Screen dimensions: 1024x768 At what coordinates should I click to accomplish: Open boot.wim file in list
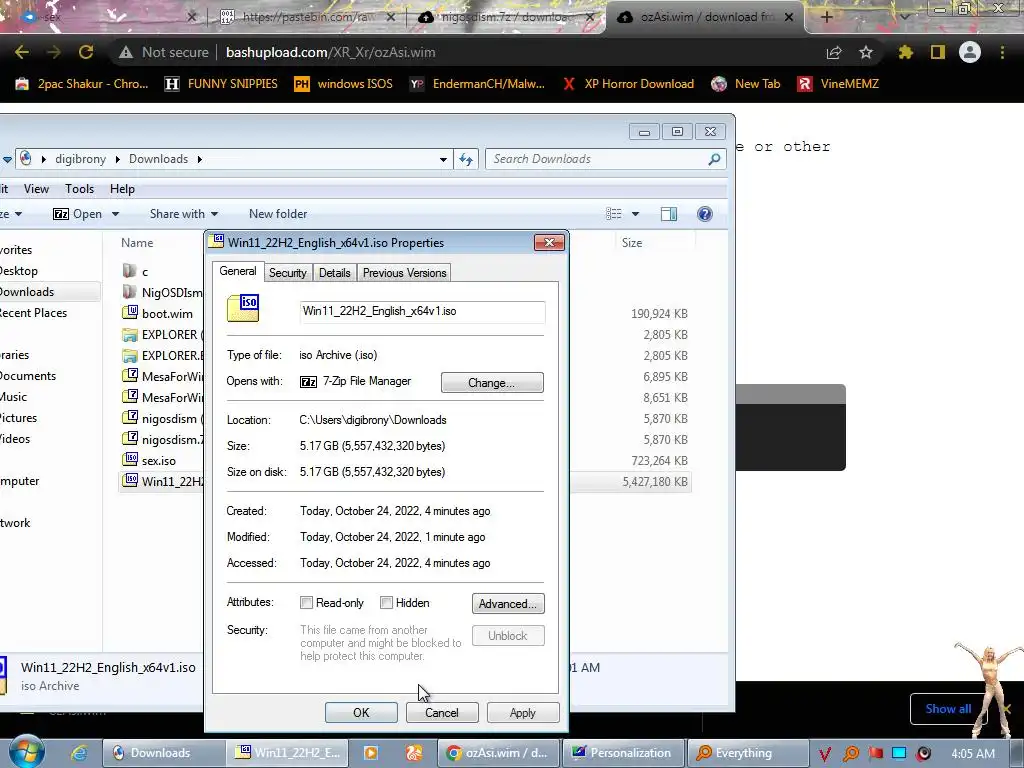[167, 313]
